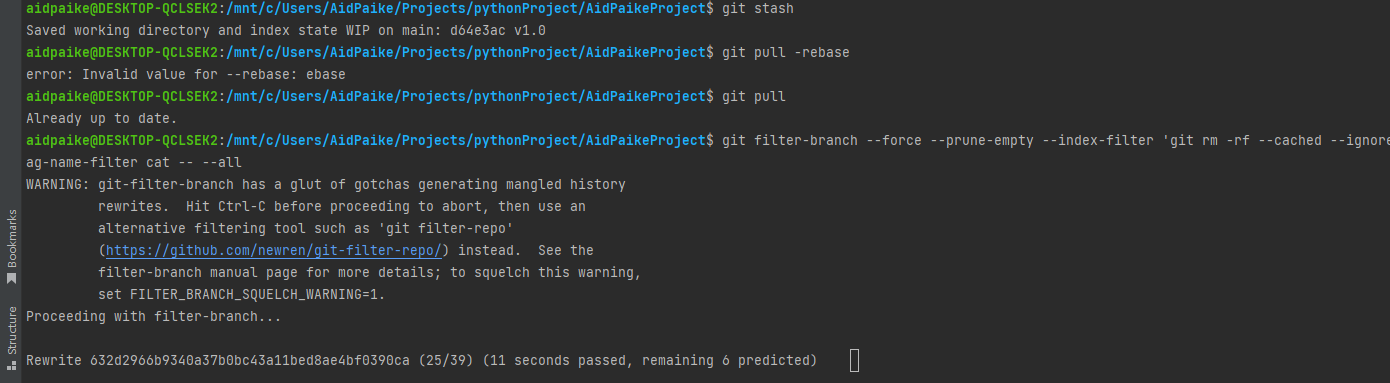
Task: Click the '(25/39)' rewrite counter text
Action: coord(446,360)
